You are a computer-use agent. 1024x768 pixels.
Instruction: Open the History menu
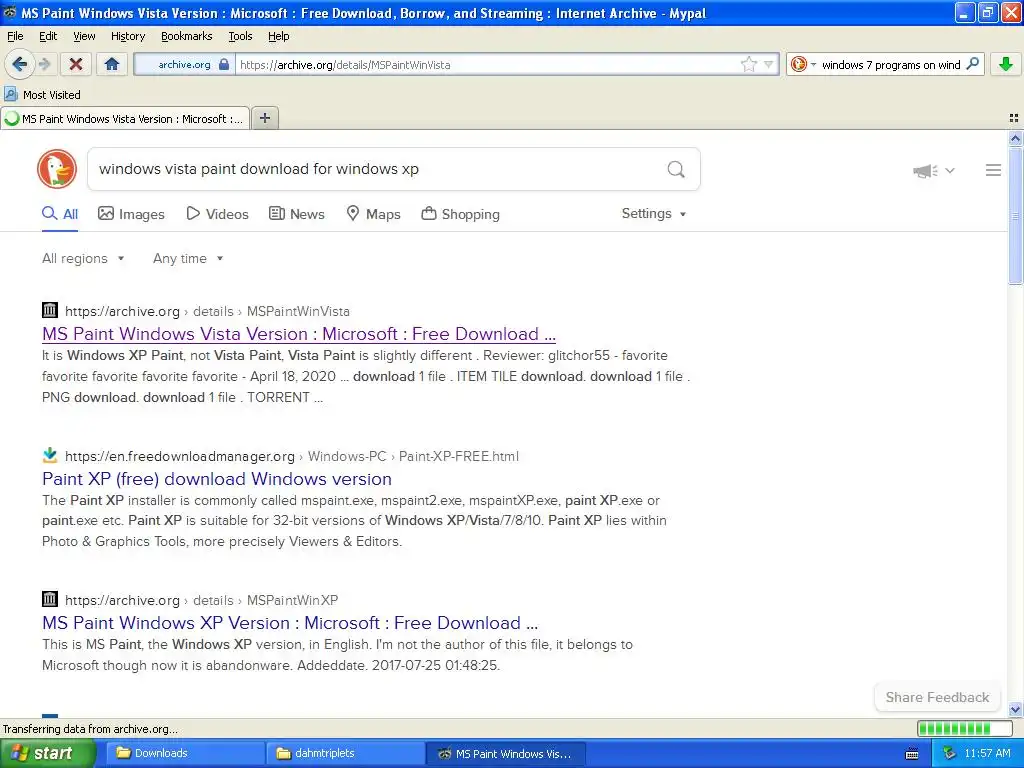[x=127, y=36]
